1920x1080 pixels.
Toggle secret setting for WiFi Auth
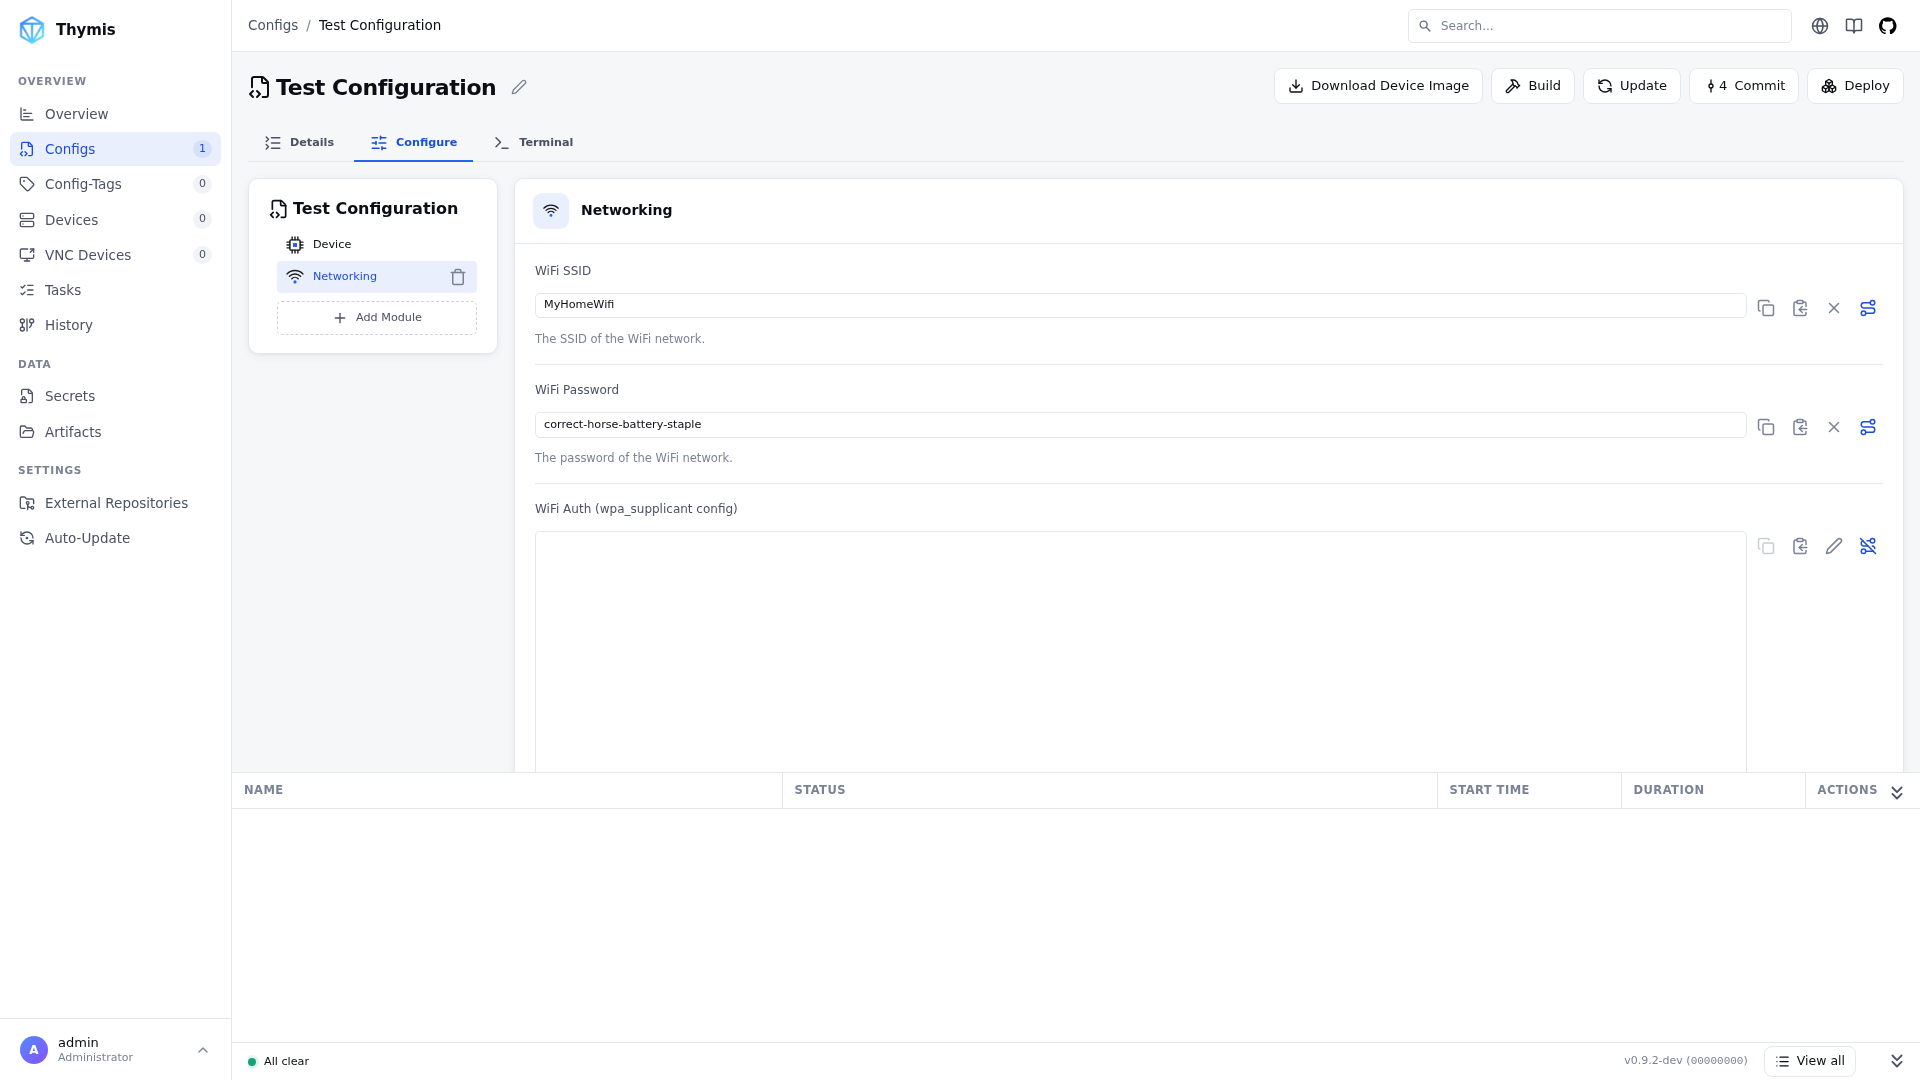[x=1868, y=546]
